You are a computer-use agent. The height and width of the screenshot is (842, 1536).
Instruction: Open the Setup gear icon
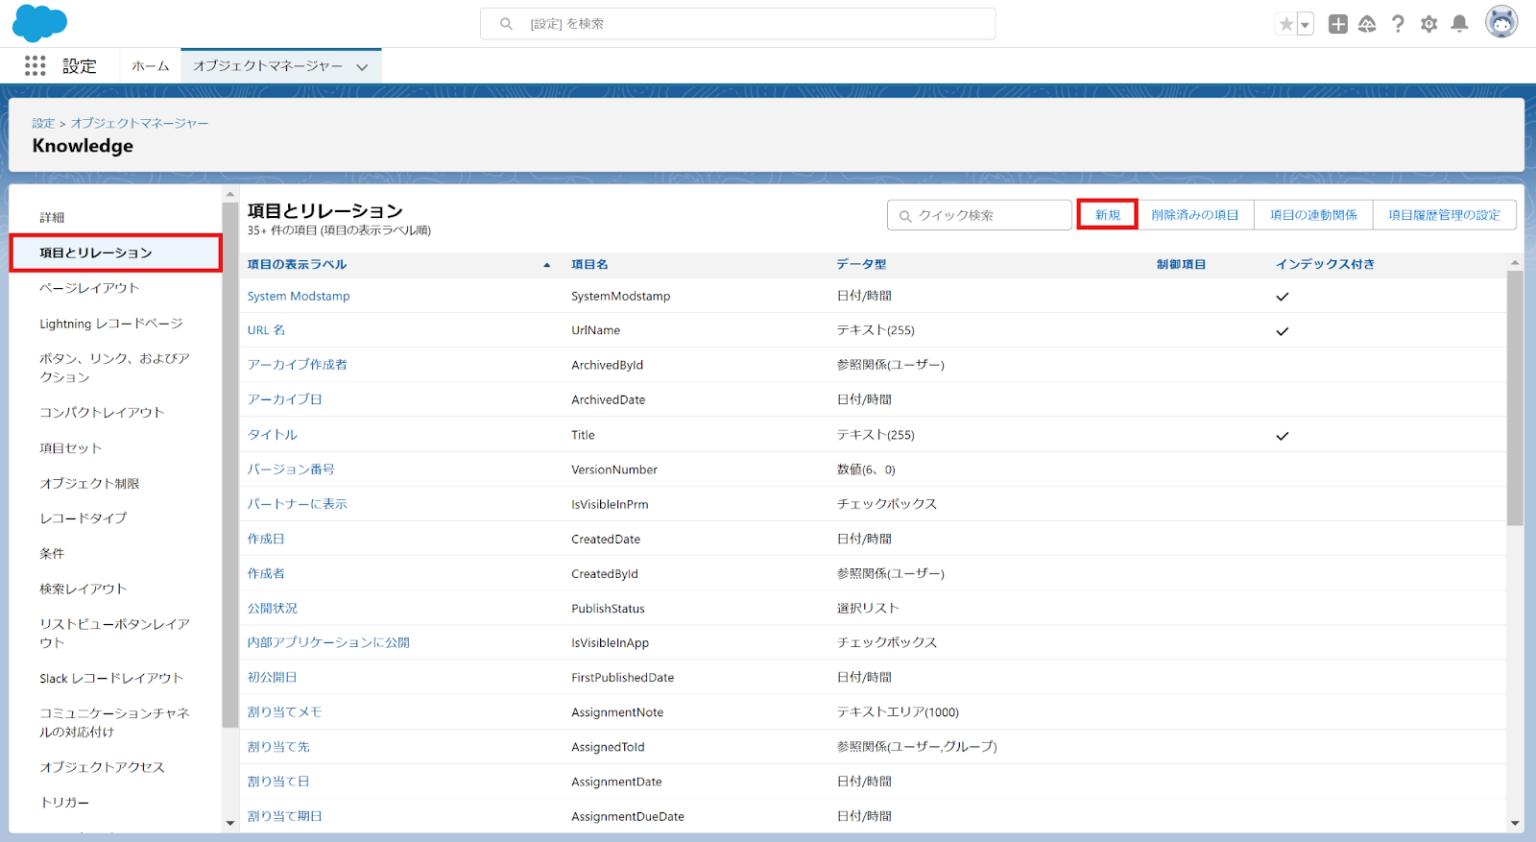[1429, 23]
